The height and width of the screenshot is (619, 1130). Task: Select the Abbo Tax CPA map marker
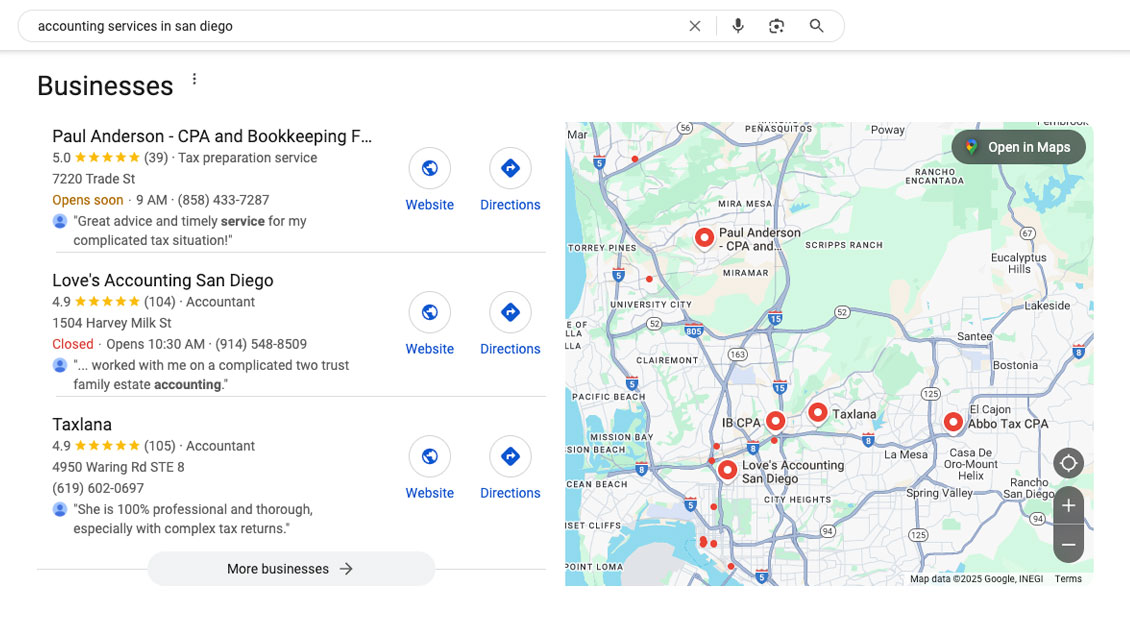[953, 421]
